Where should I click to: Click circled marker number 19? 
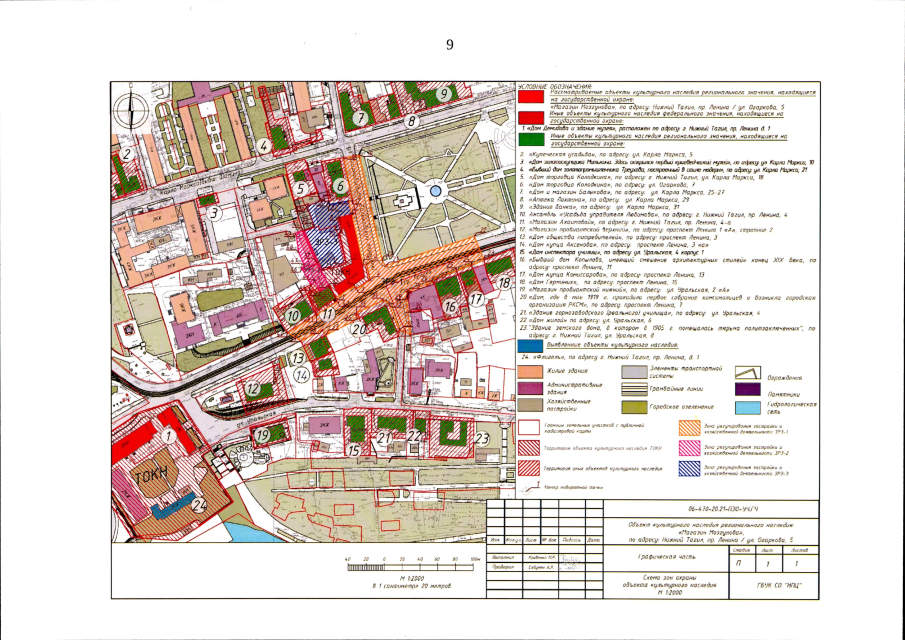tap(263, 435)
